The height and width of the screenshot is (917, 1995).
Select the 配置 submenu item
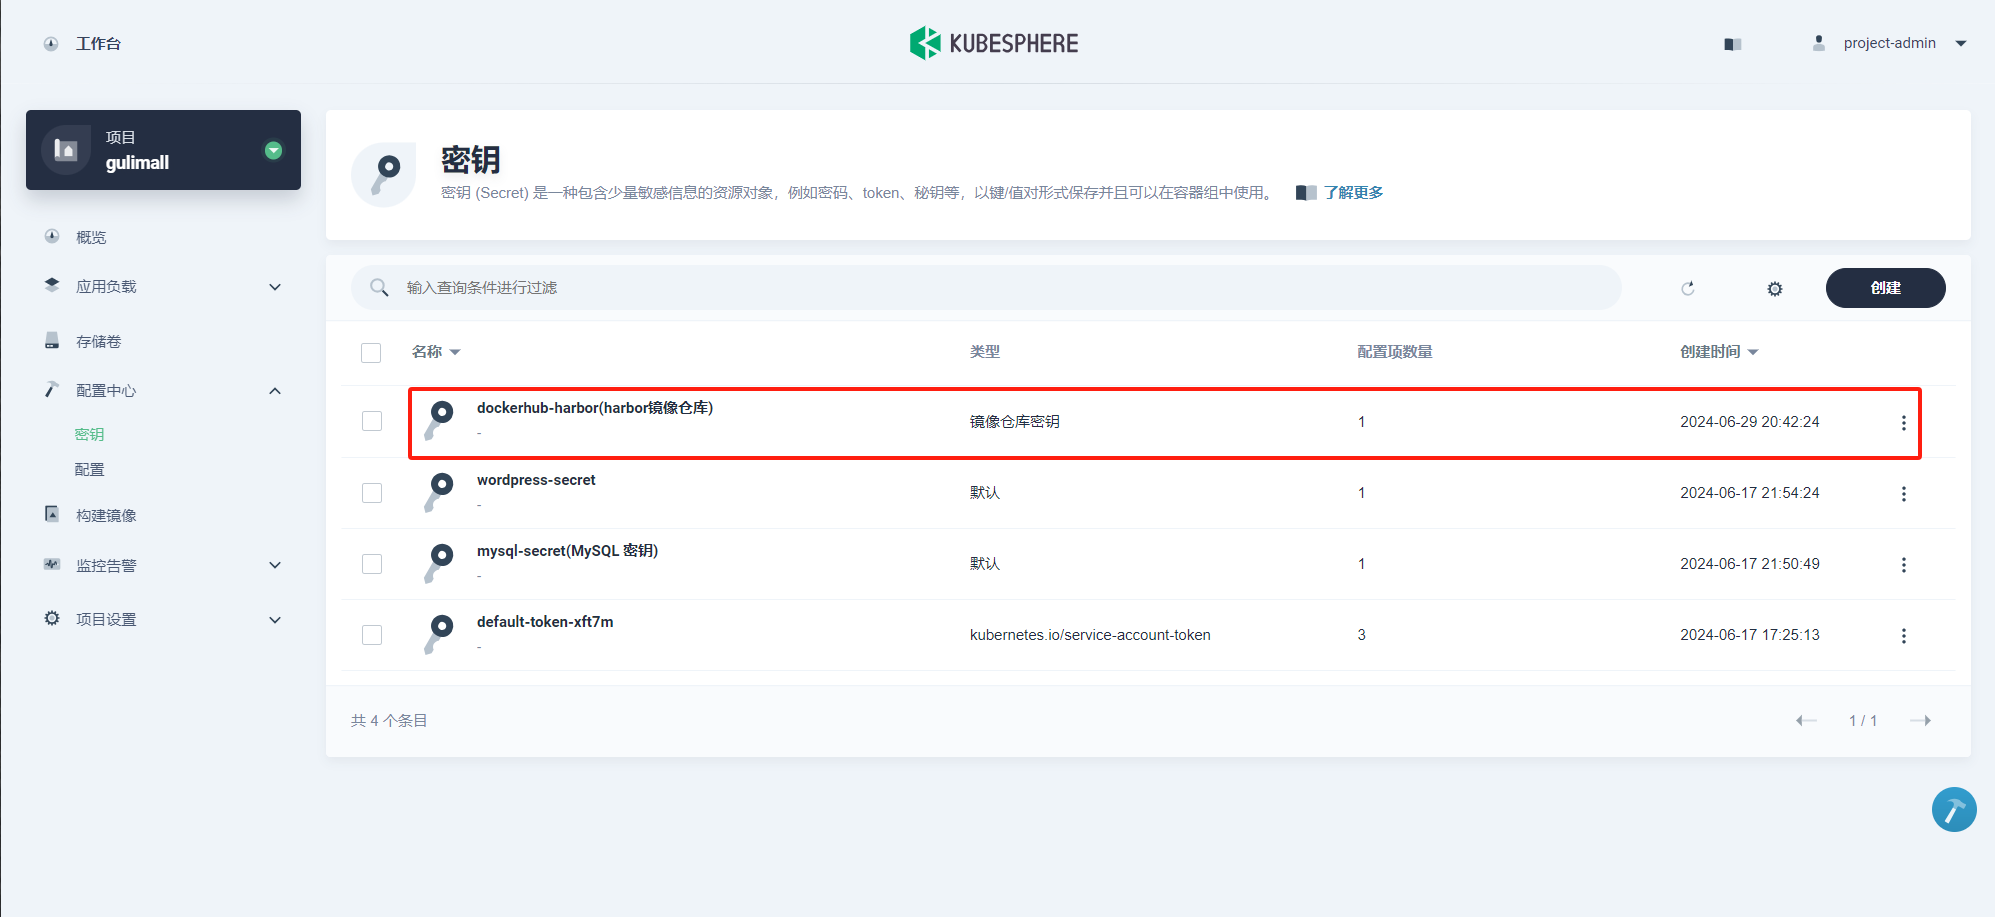pos(89,470)
